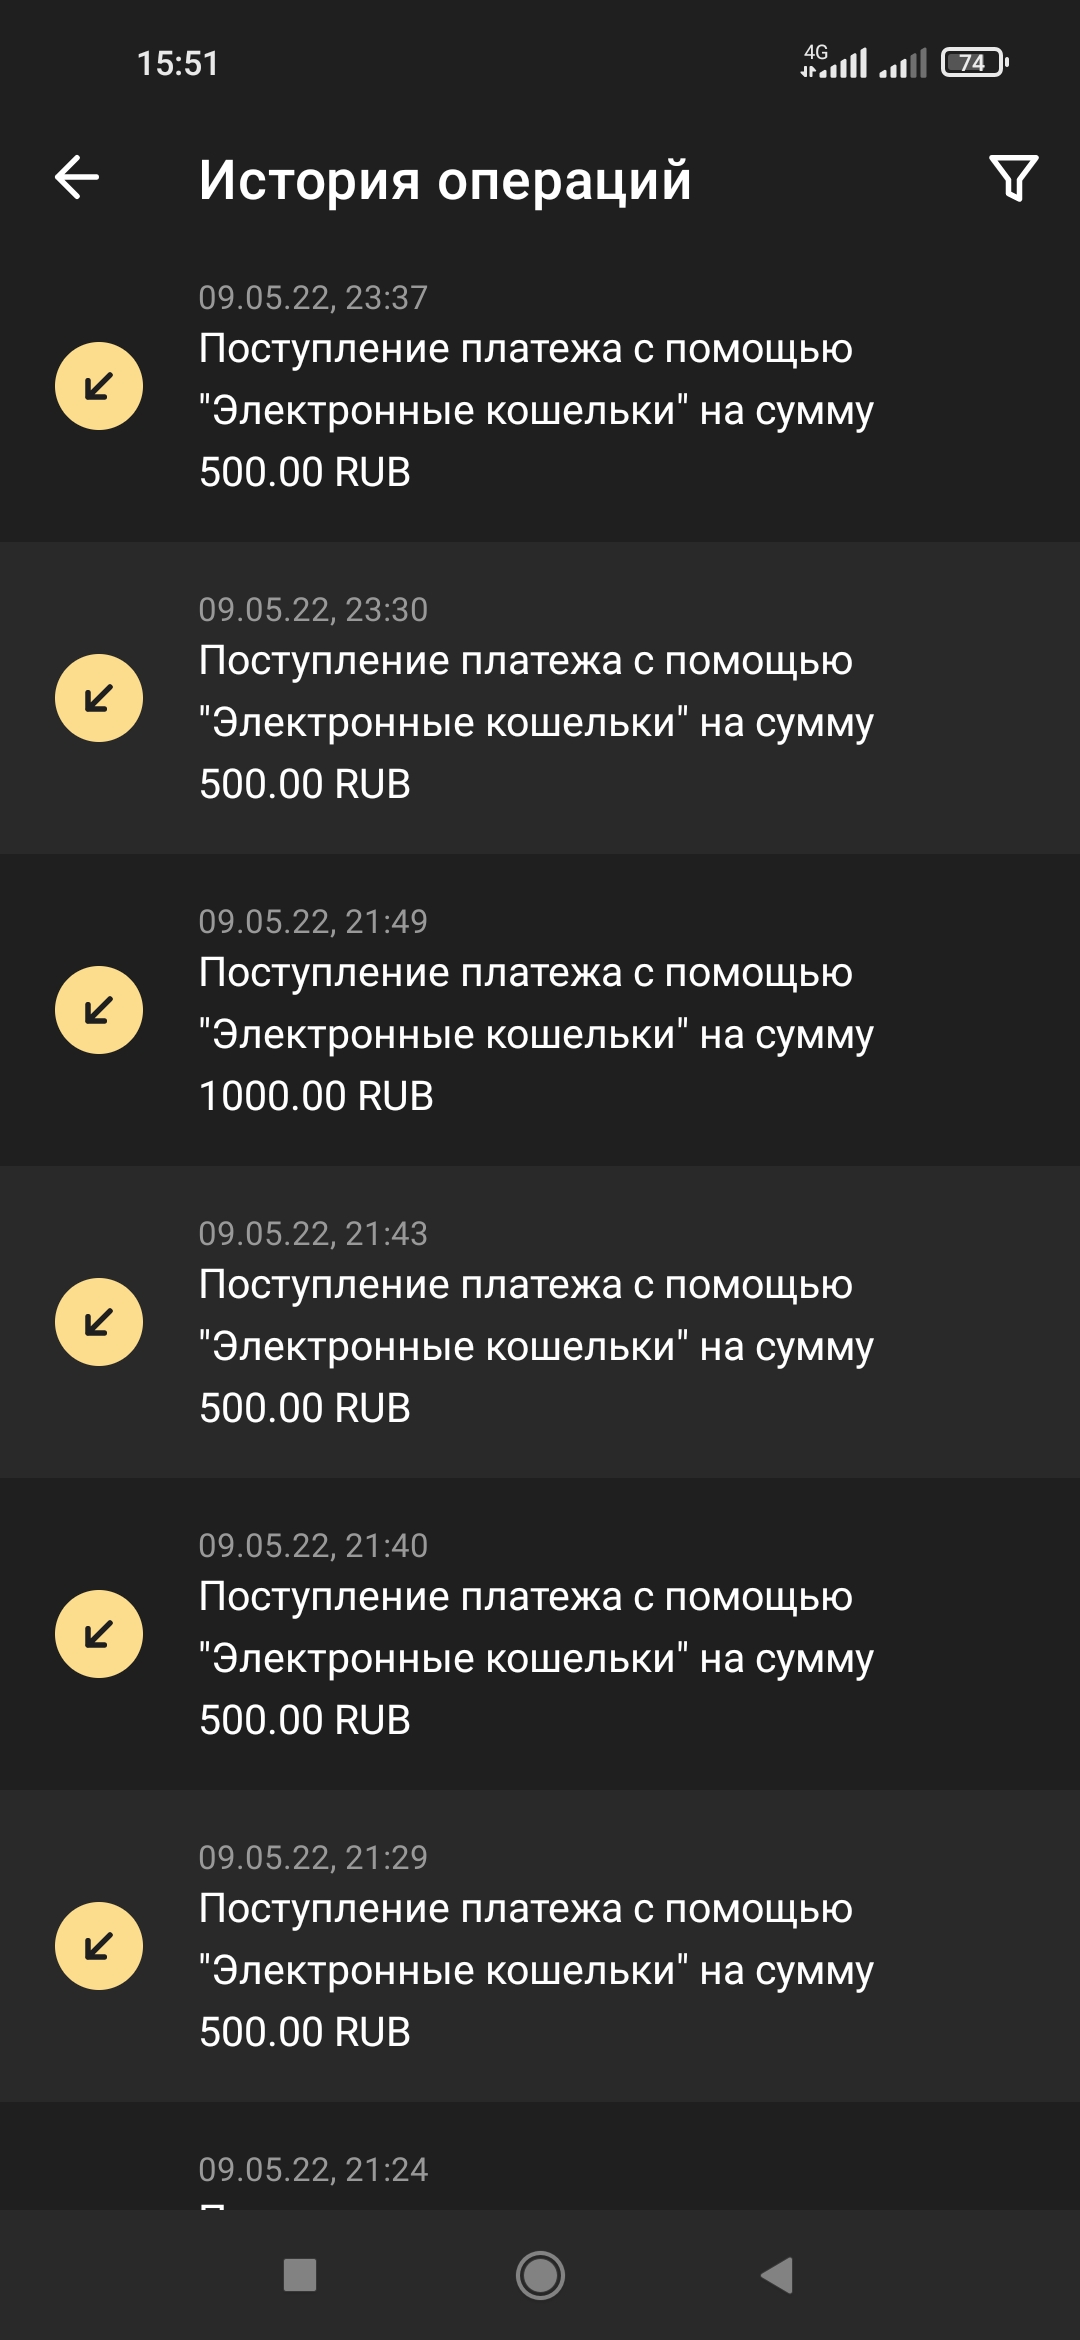Open the 23:37 operation's description text

pyautogui.click(x=536, y=410)
